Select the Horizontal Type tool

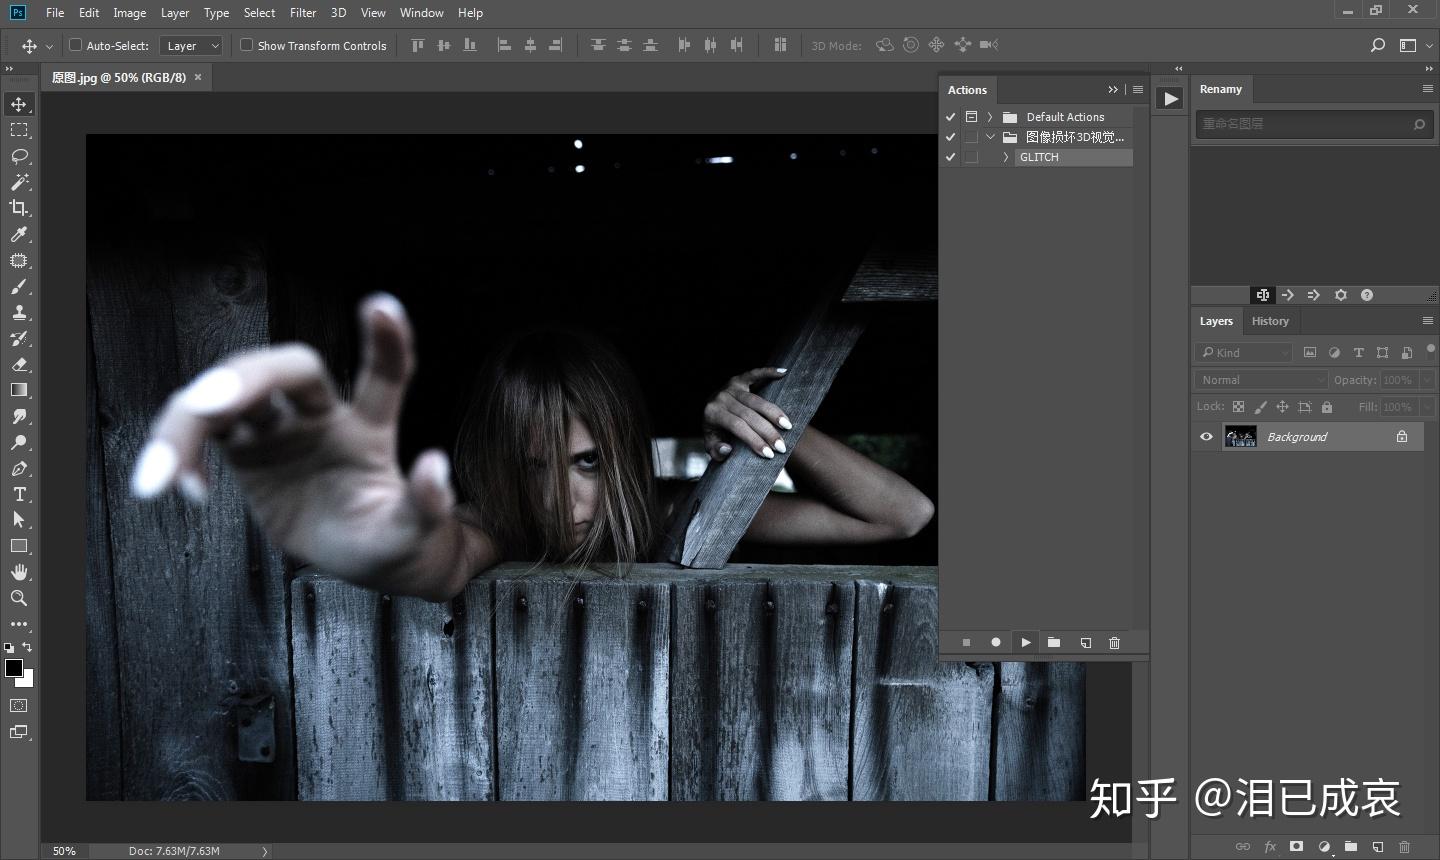19,494
